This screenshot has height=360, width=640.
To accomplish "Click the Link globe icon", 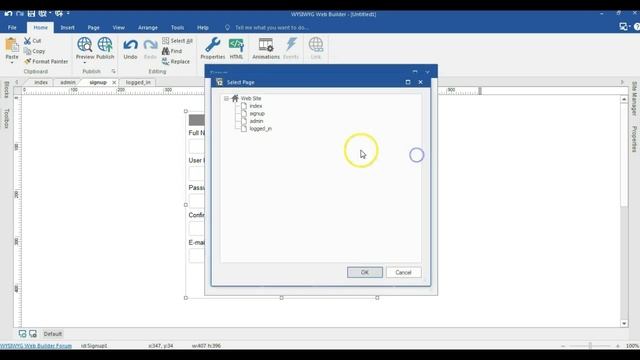I will point(316,45).
